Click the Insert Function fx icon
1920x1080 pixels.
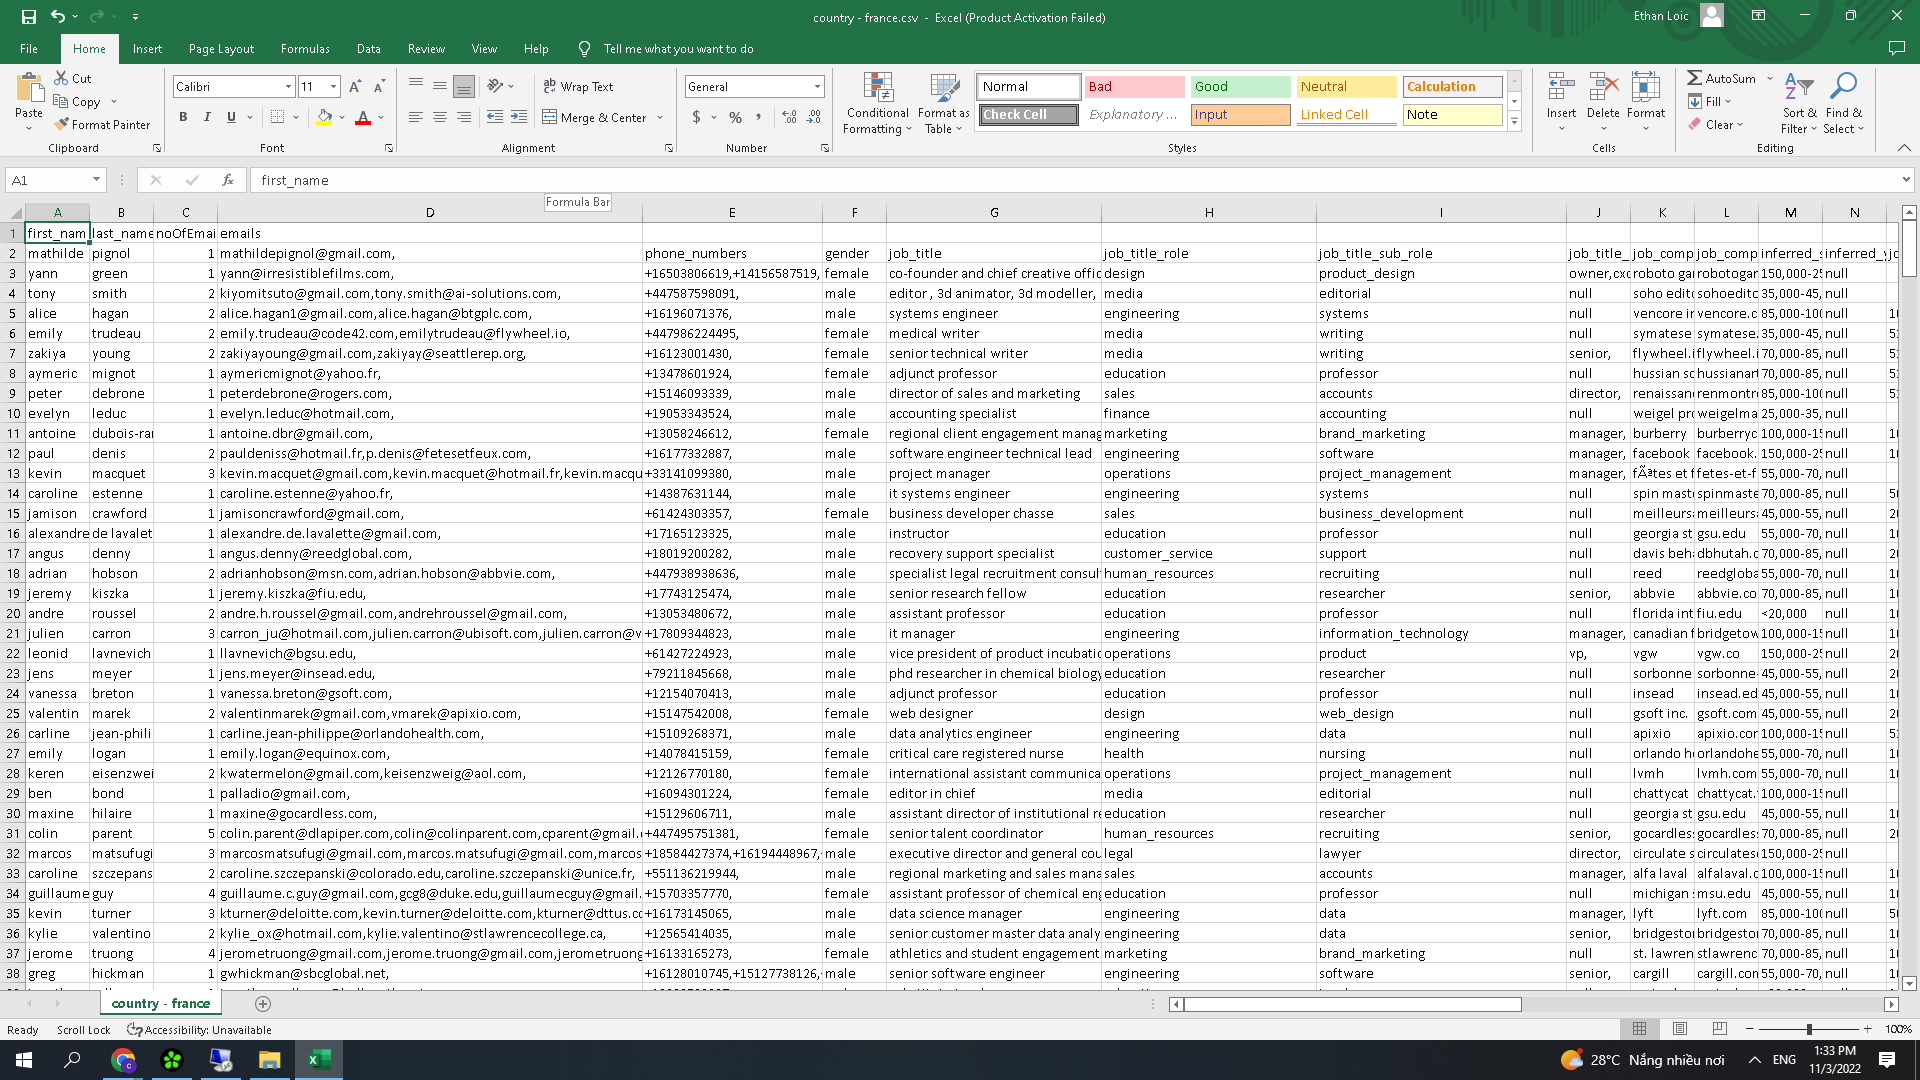tap(228, 180)
